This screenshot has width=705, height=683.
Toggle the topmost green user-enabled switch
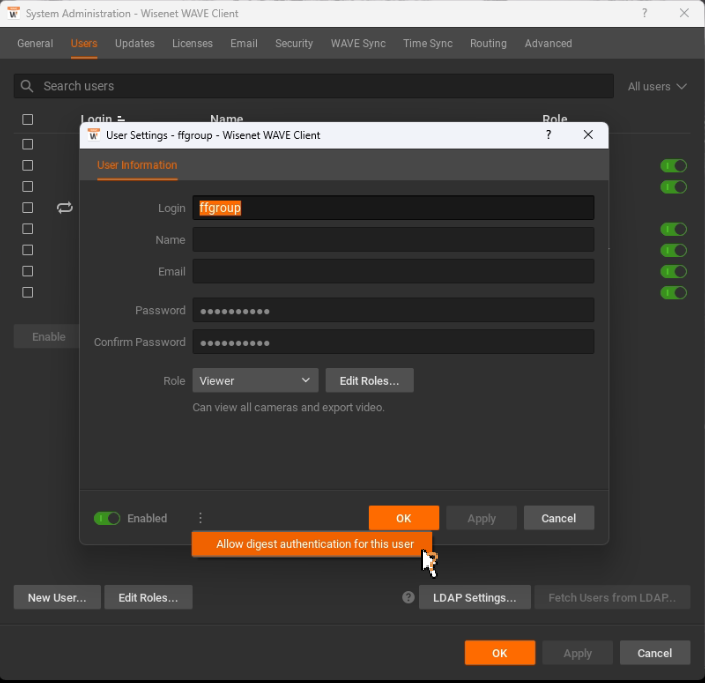[x=674, y=166]
